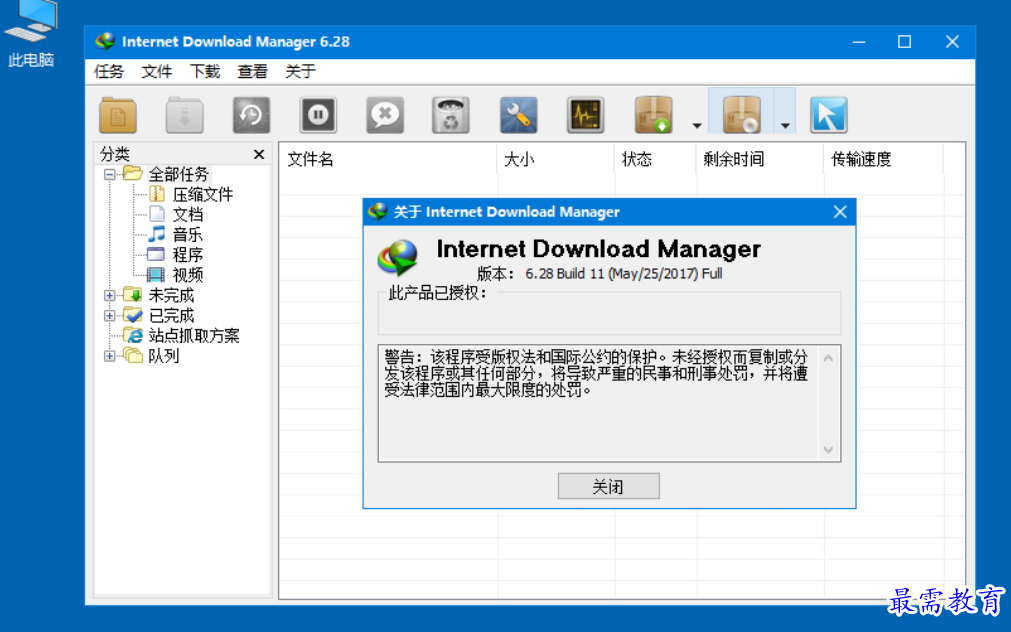Click the Delete recycle bin toolbar icon
Viewport: 1011px width, 632px height.
click(451, 115)
